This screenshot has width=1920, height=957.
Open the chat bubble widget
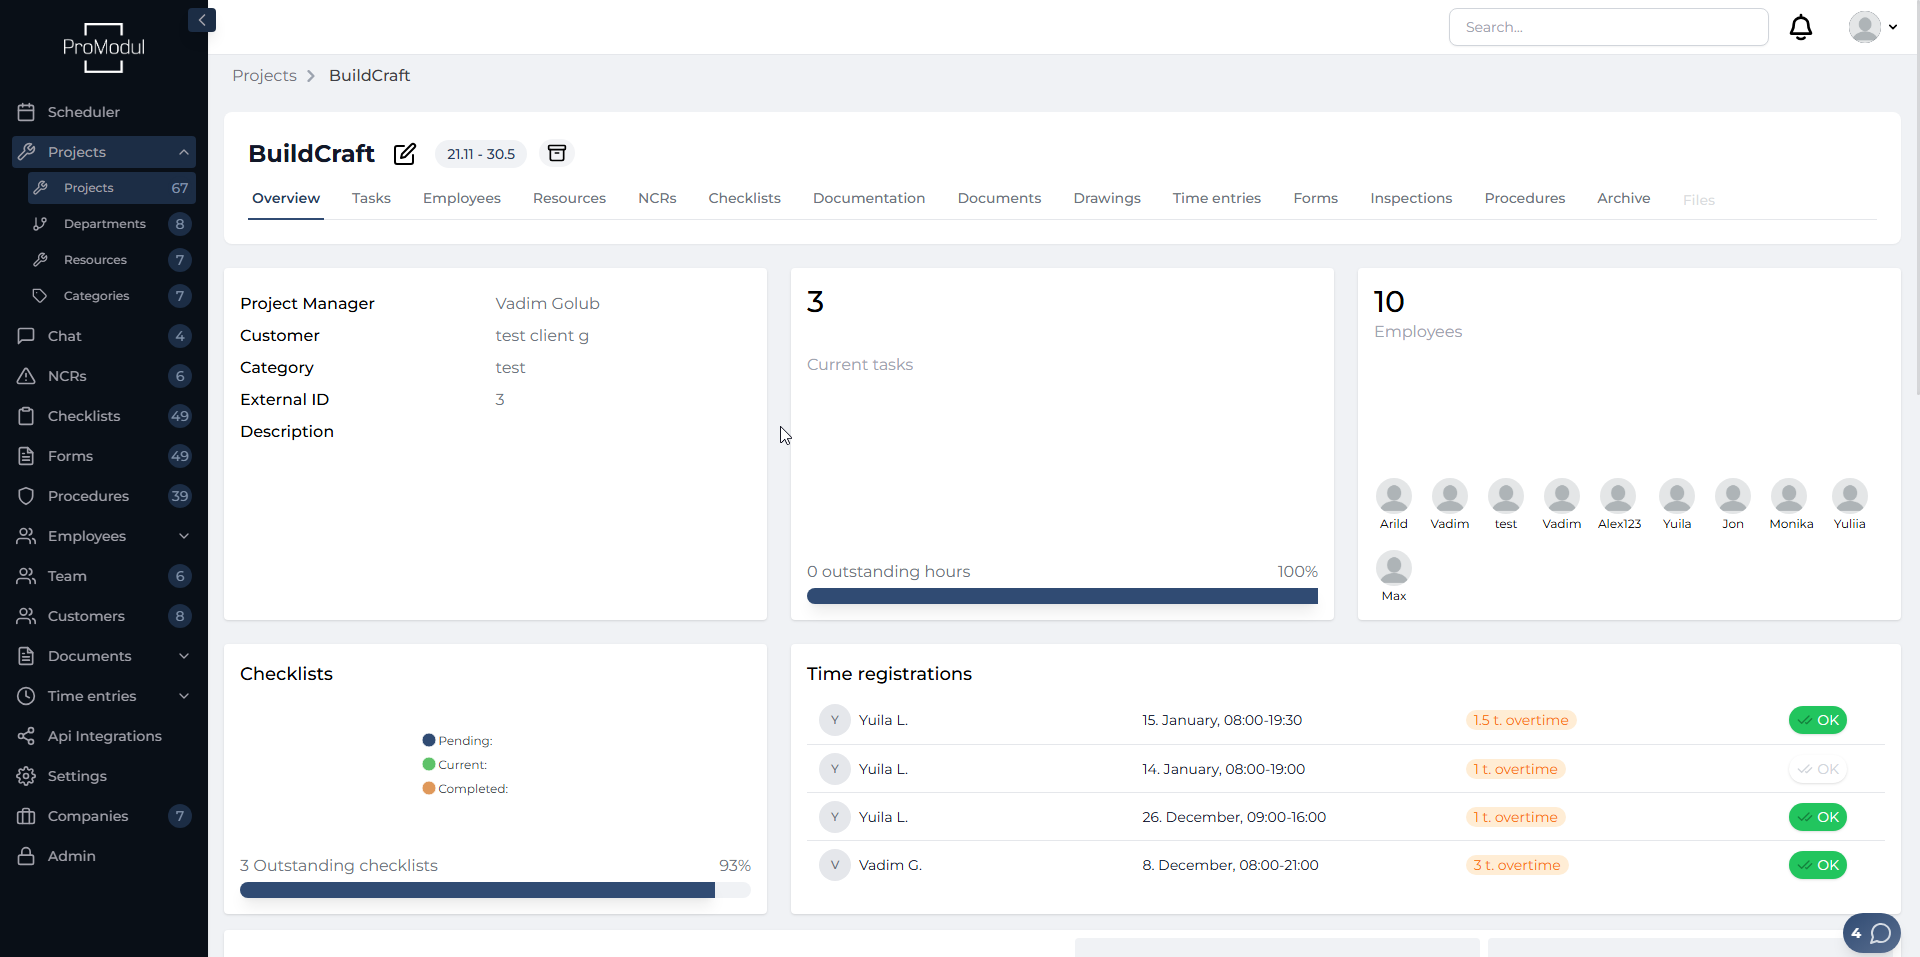[x=1871, y=933]
